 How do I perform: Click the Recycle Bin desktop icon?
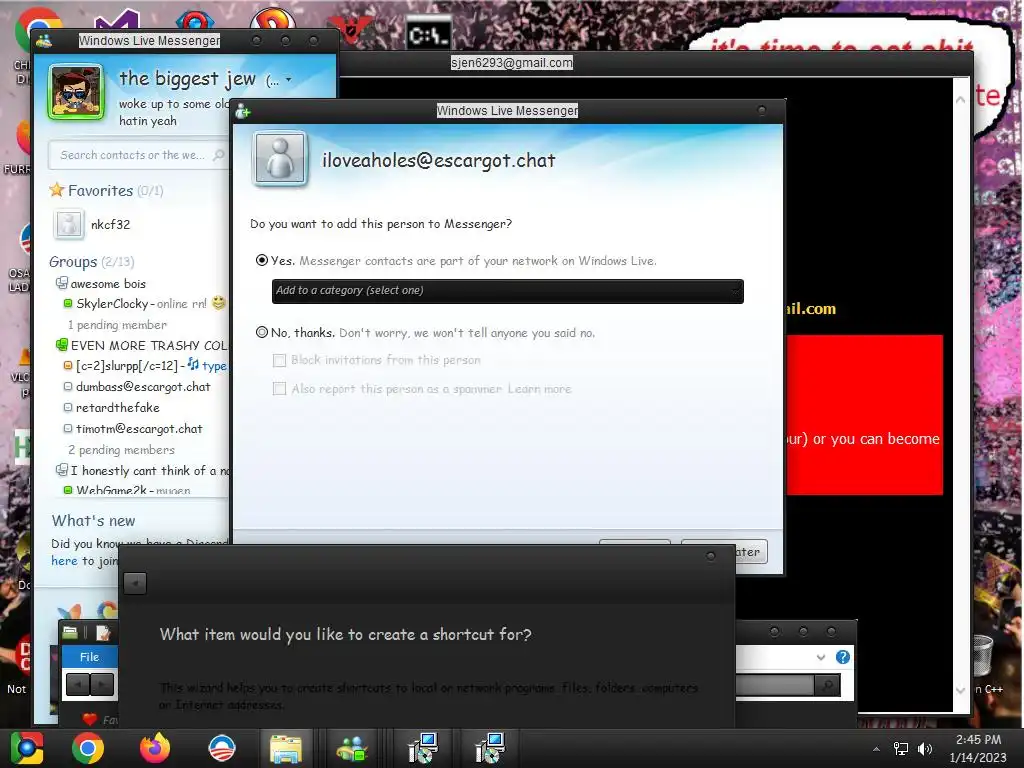(x=982, y=656)
